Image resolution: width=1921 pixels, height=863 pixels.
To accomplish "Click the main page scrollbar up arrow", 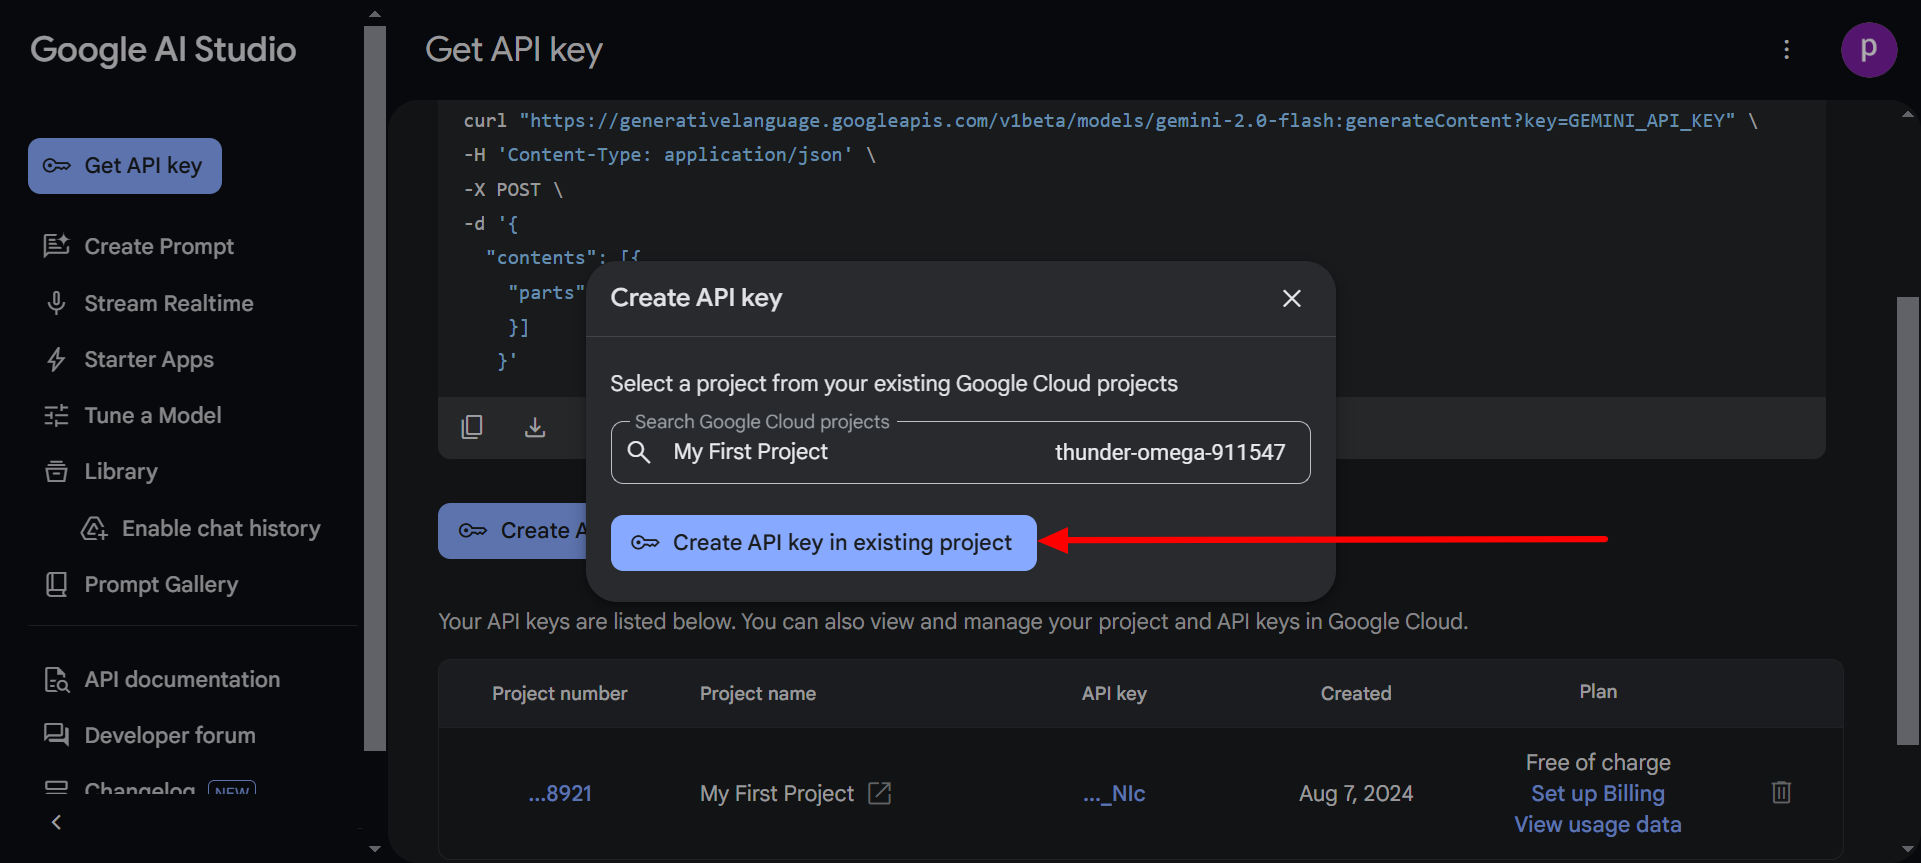I will pyautogui.click(x=1908, y=114).
